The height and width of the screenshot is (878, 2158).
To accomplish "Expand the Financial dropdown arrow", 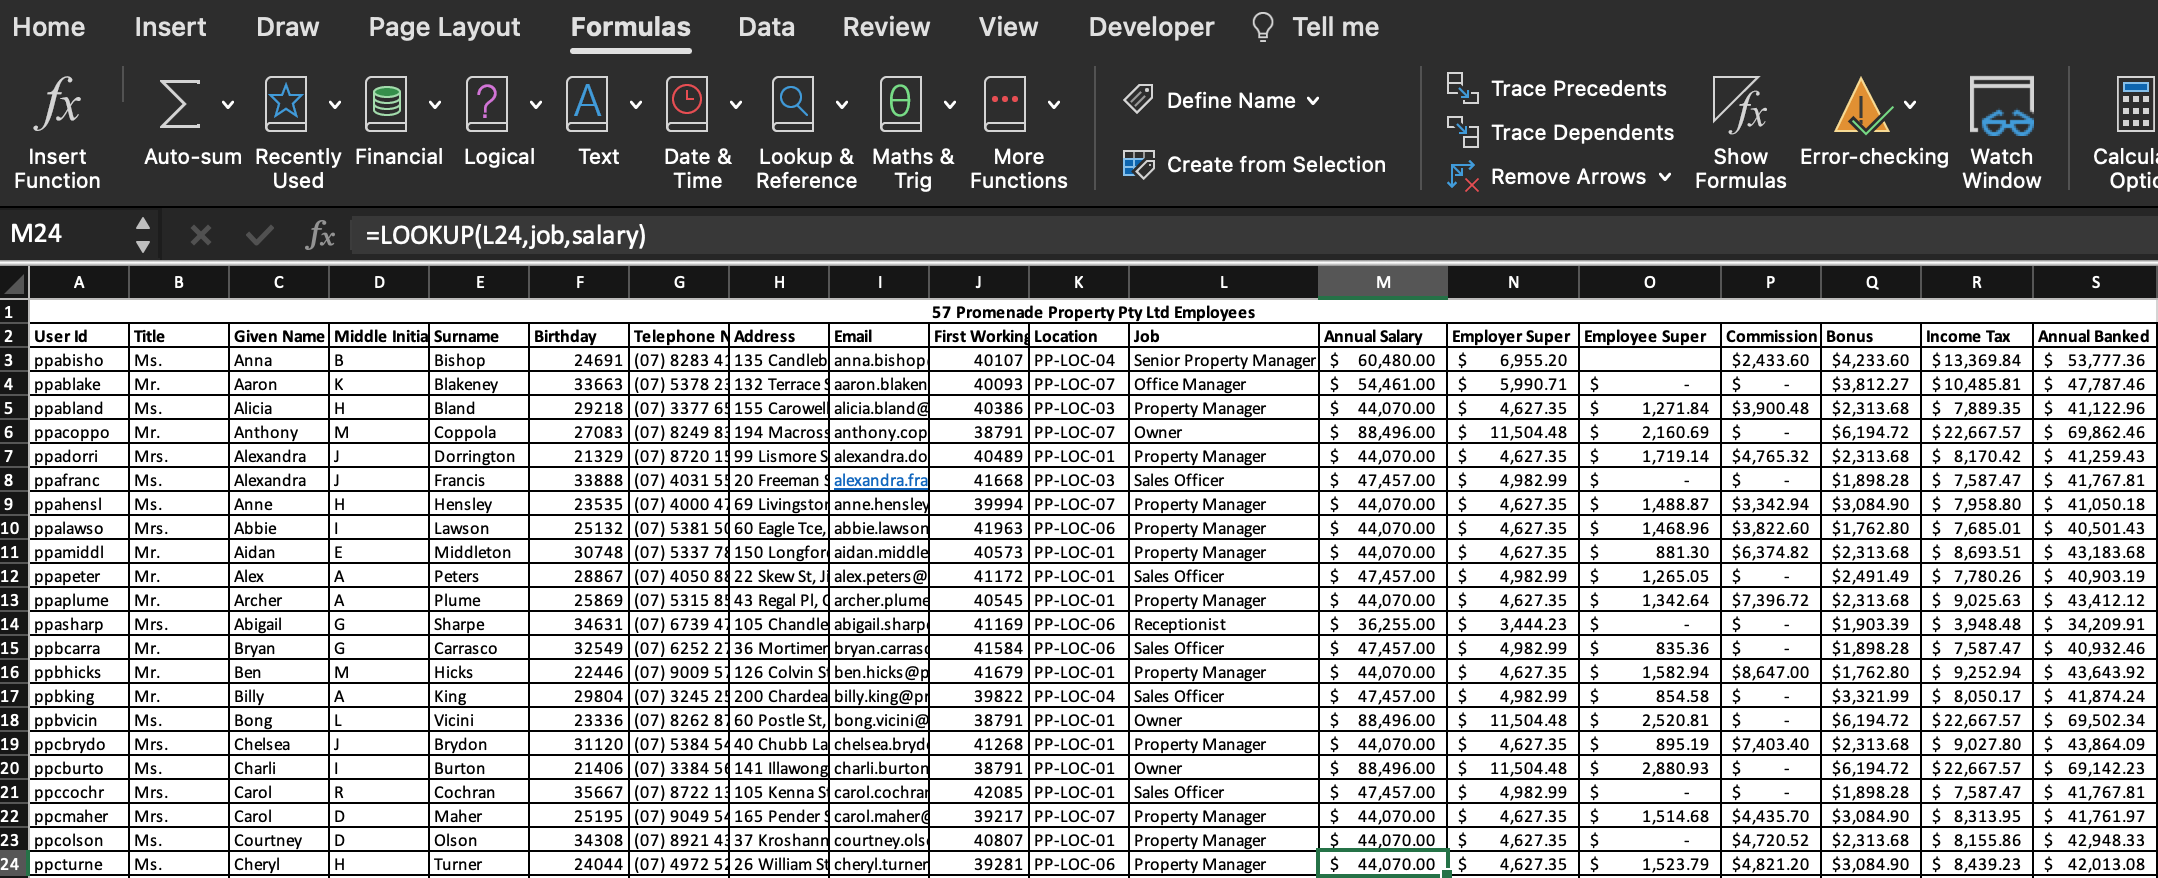I will 435,104.
